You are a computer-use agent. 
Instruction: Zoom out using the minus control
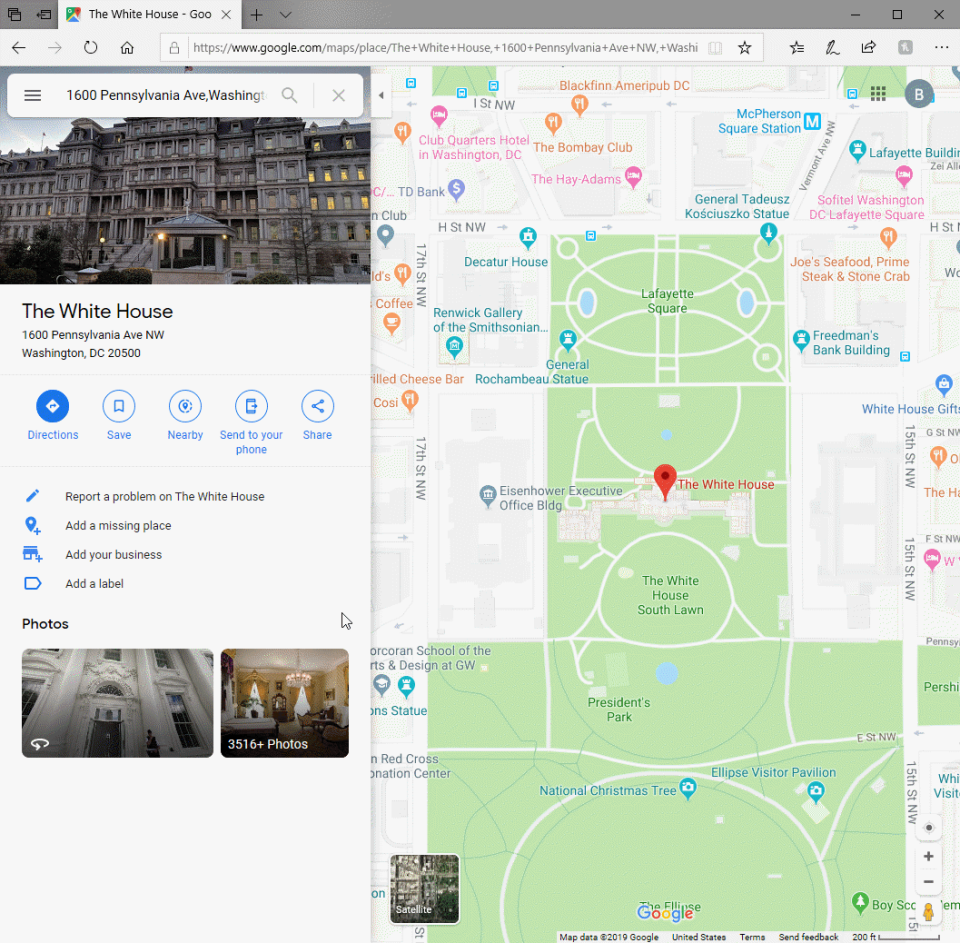pyautogui.click(x=928, y=882)
